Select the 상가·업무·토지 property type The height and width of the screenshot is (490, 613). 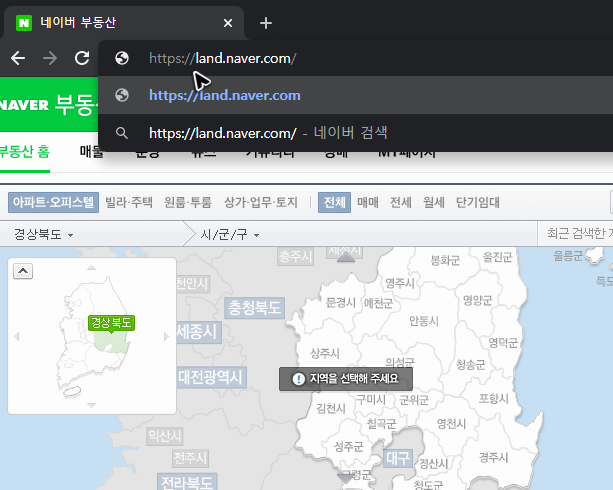261,202
